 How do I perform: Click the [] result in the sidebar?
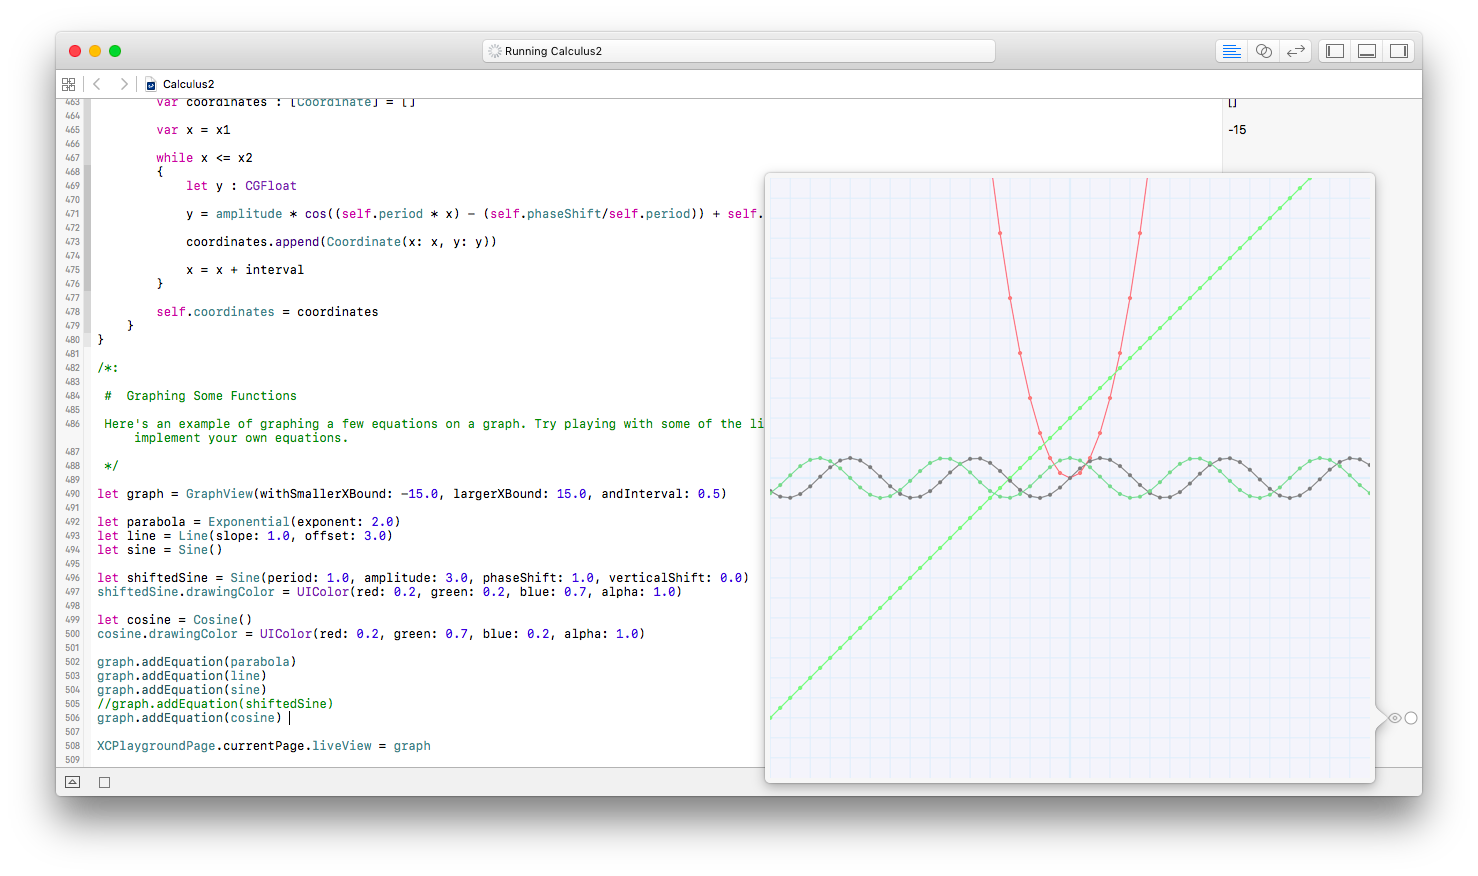(1232, 103)
